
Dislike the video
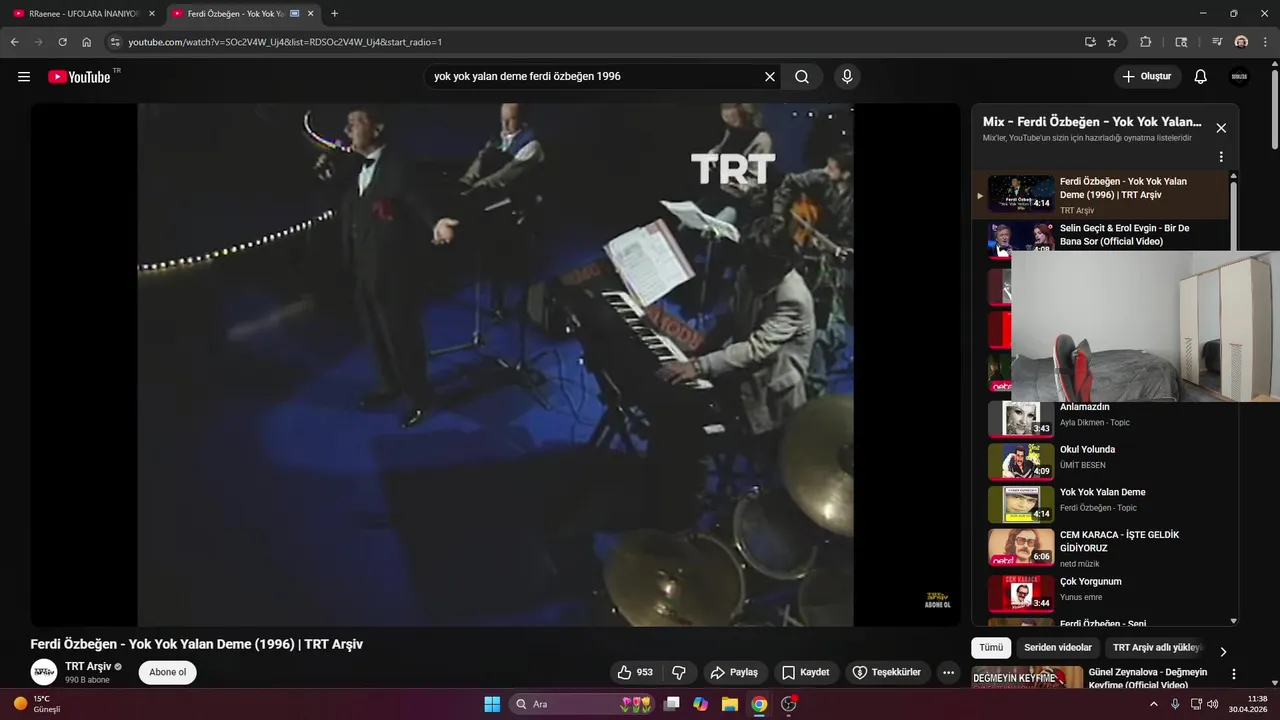click(x=678, y=672)
